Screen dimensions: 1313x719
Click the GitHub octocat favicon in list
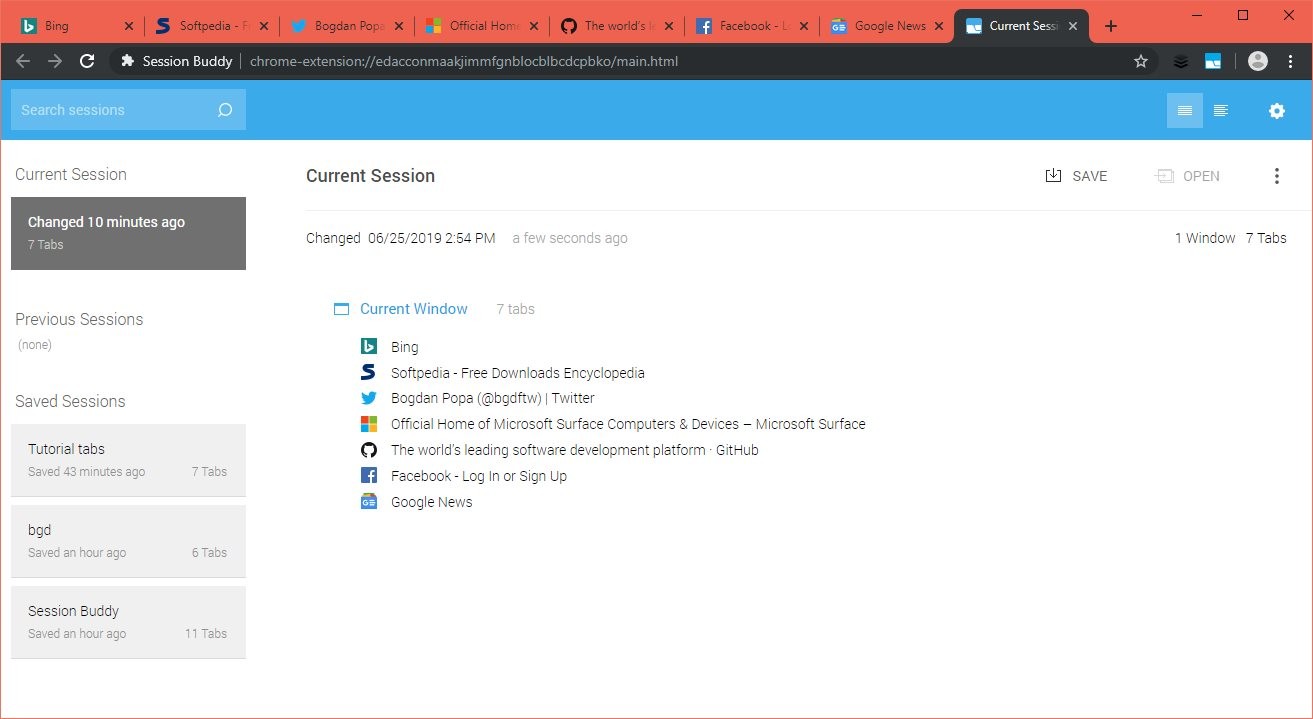pos(369,450)
